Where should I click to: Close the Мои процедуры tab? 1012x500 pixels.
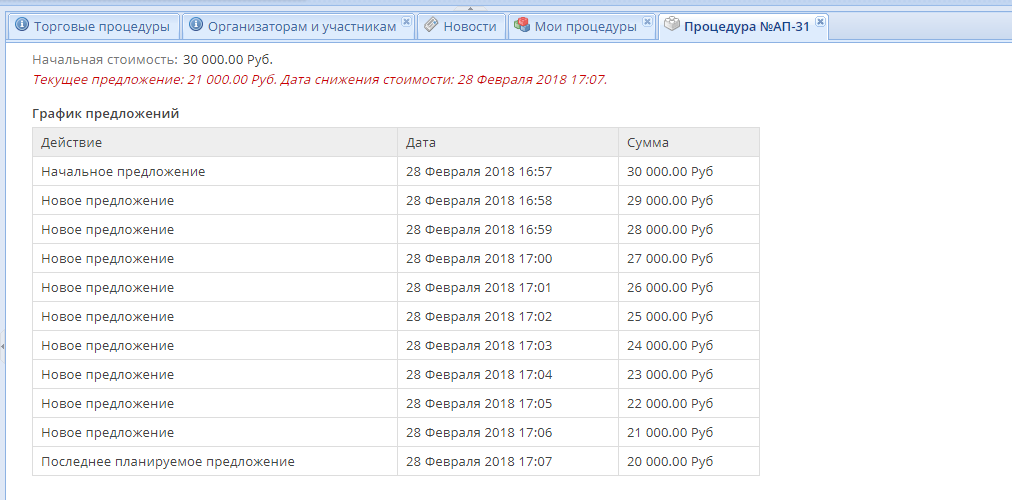[646, 21]
